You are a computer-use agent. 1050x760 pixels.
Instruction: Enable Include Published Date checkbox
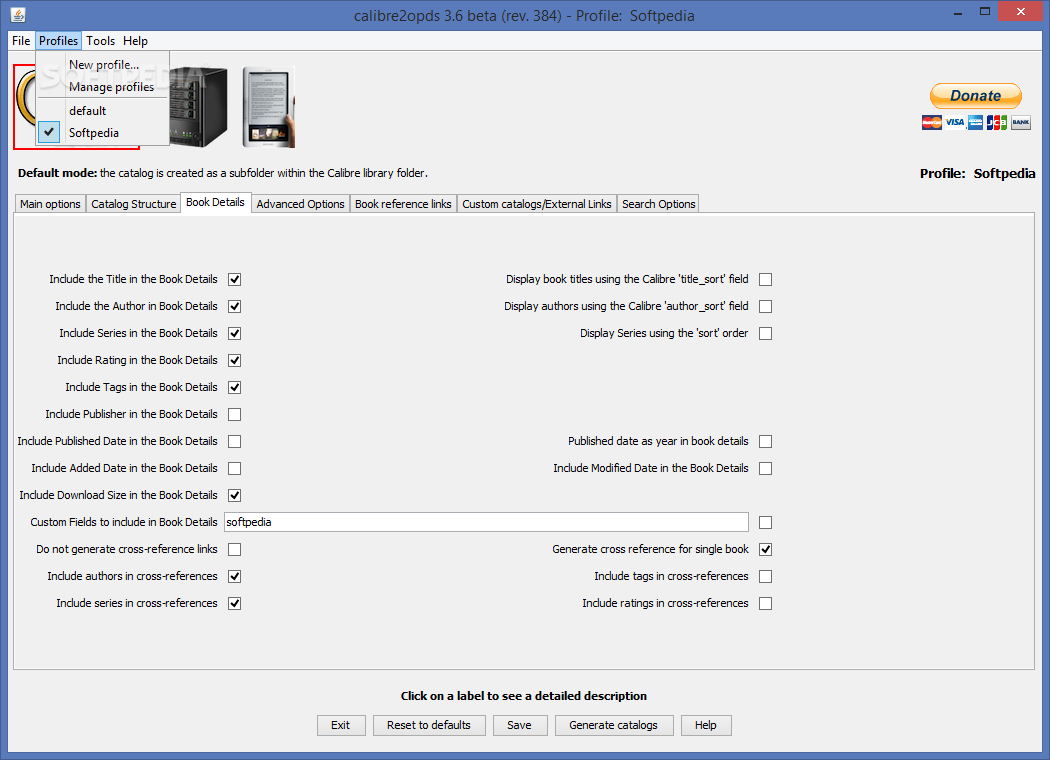[x=234, y=441]
